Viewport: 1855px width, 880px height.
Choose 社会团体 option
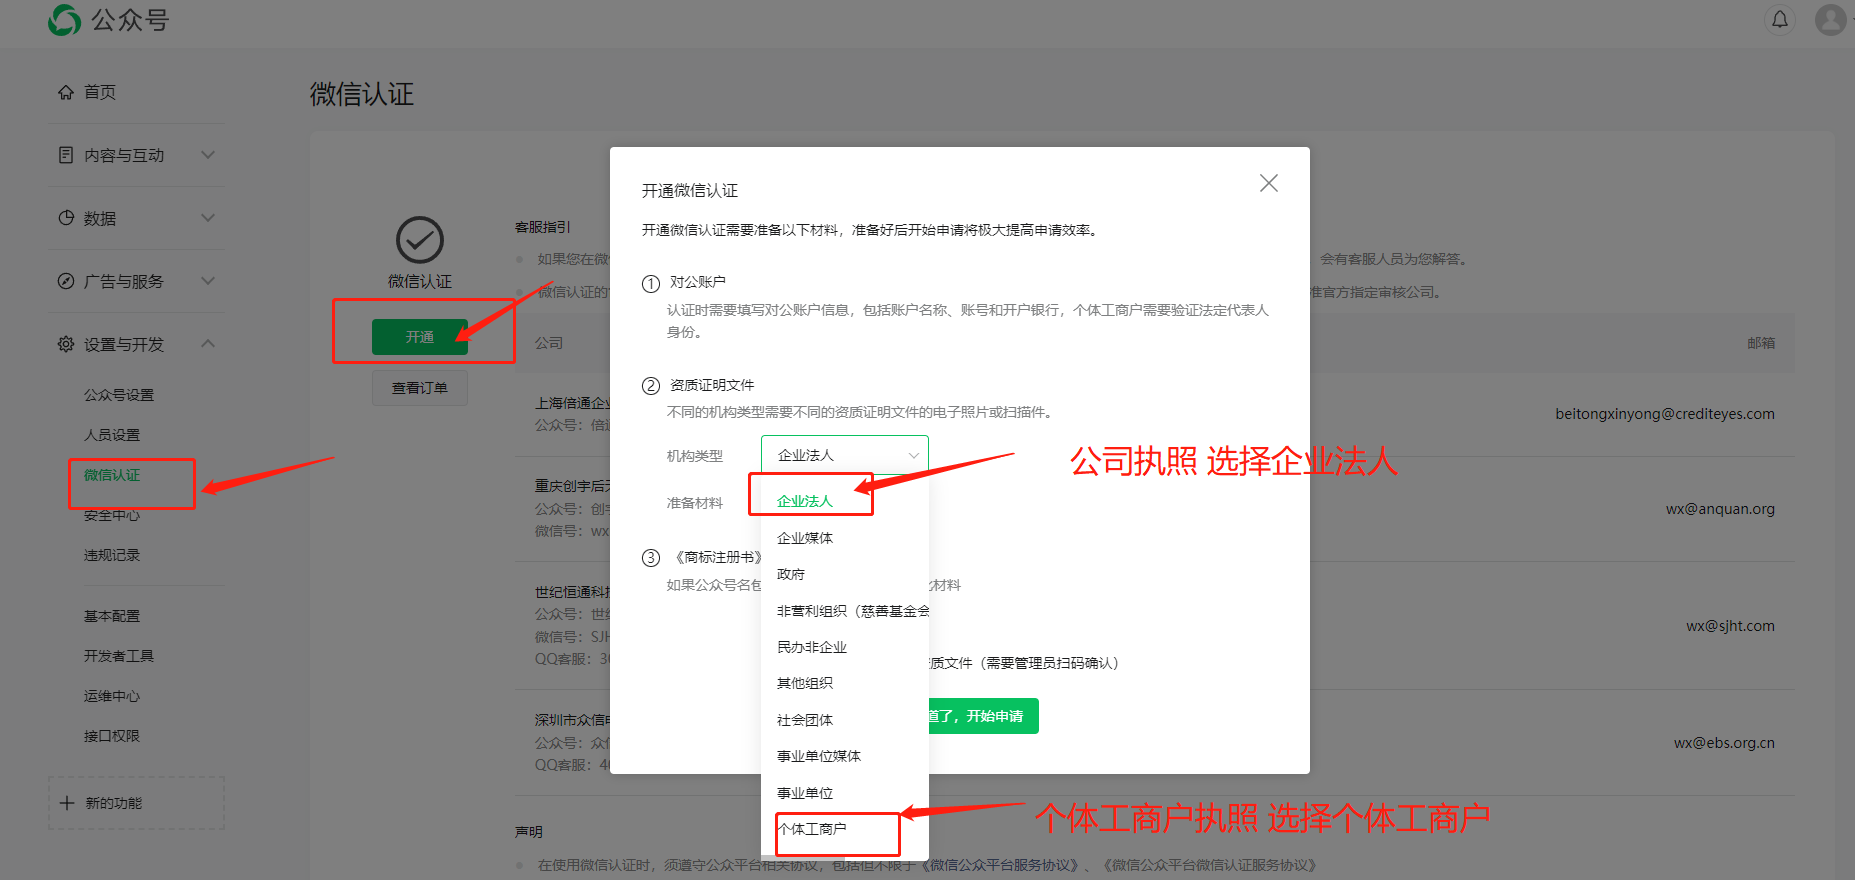(845, 720)
